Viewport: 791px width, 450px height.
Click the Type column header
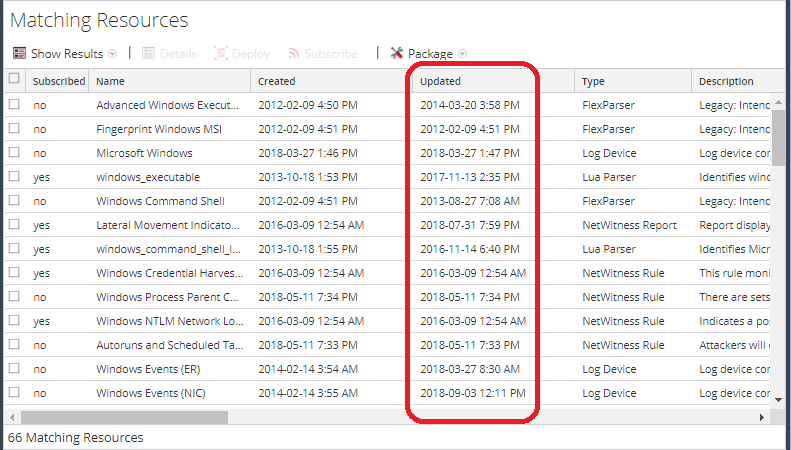pos(593,81)
